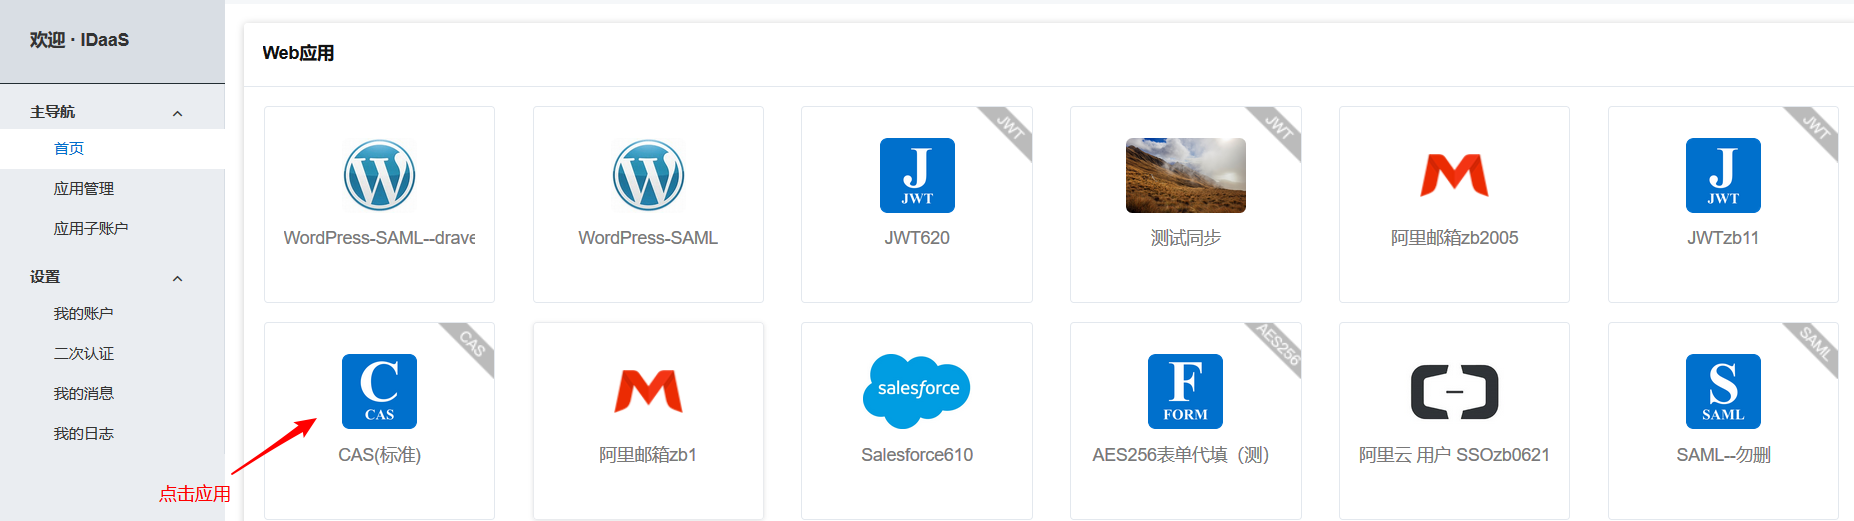Click the JWT ribbon on JWTzb11 card
Screen dimensions: 1854x521
click(1816, 129)
